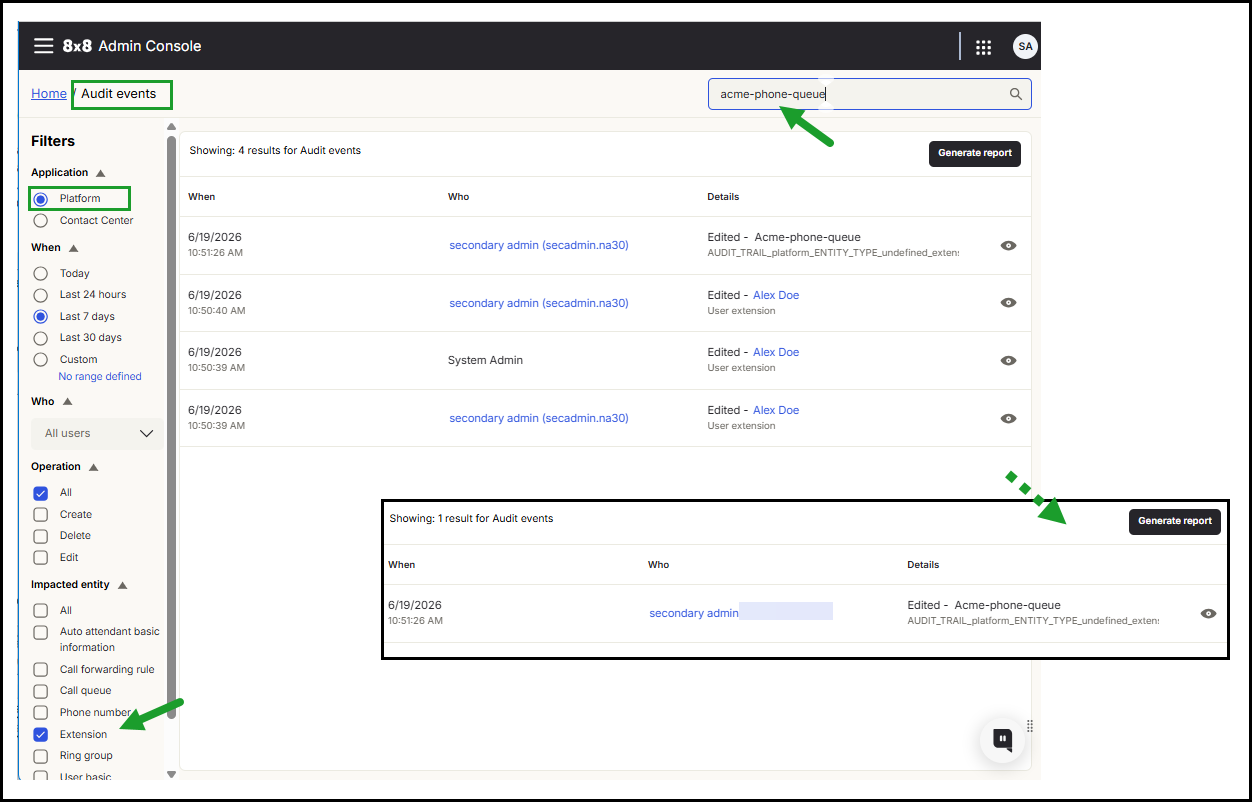Click the When column header
This screenshot has width=1252, height=802.
click(x=202, y=197)
